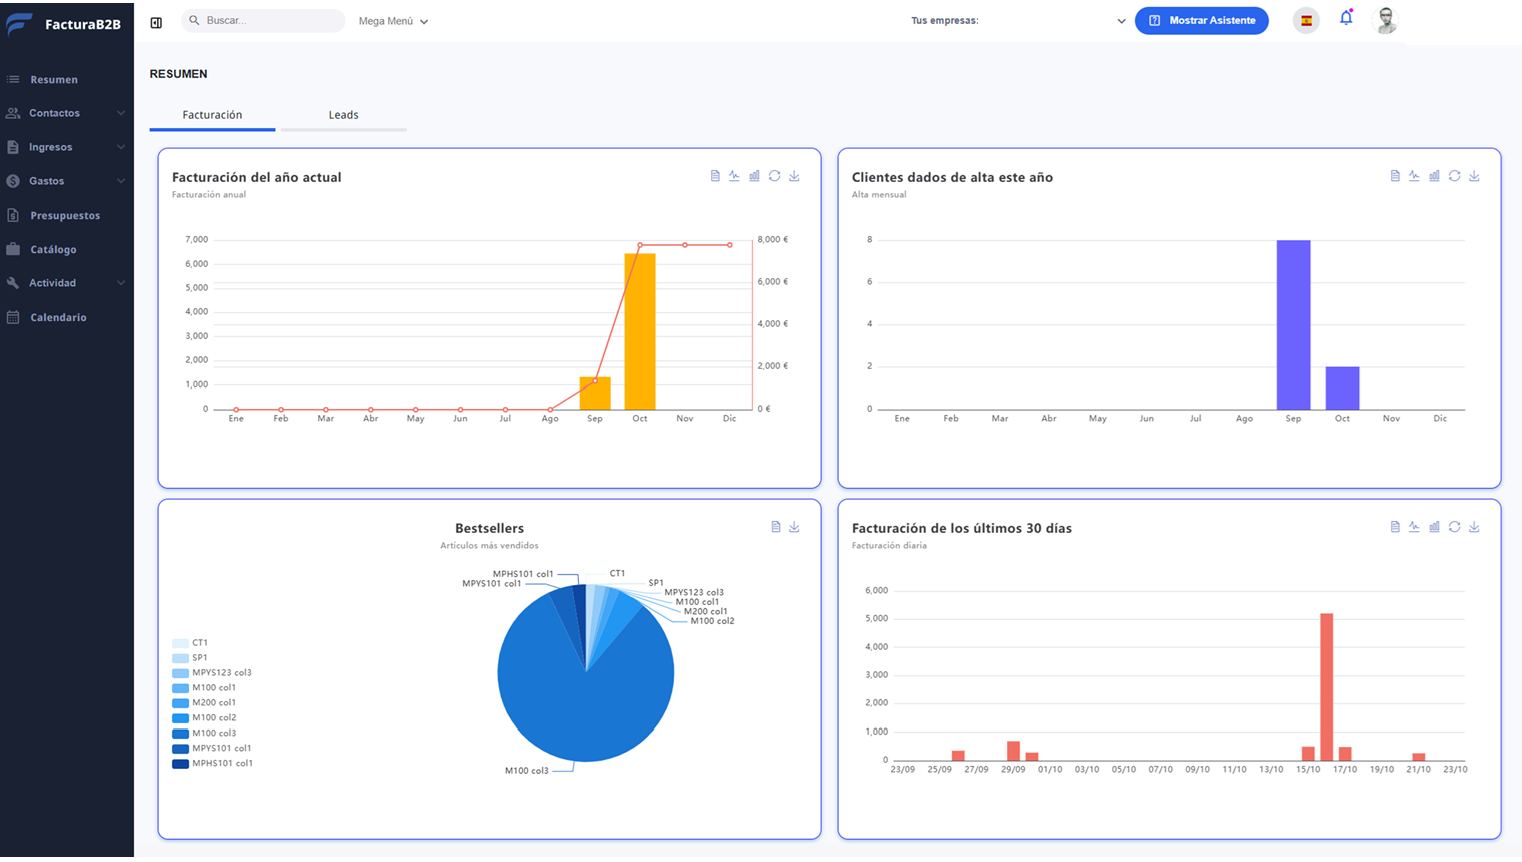Click the Spanish flag language icon
1522x862 pixels.
[1306, 21]
